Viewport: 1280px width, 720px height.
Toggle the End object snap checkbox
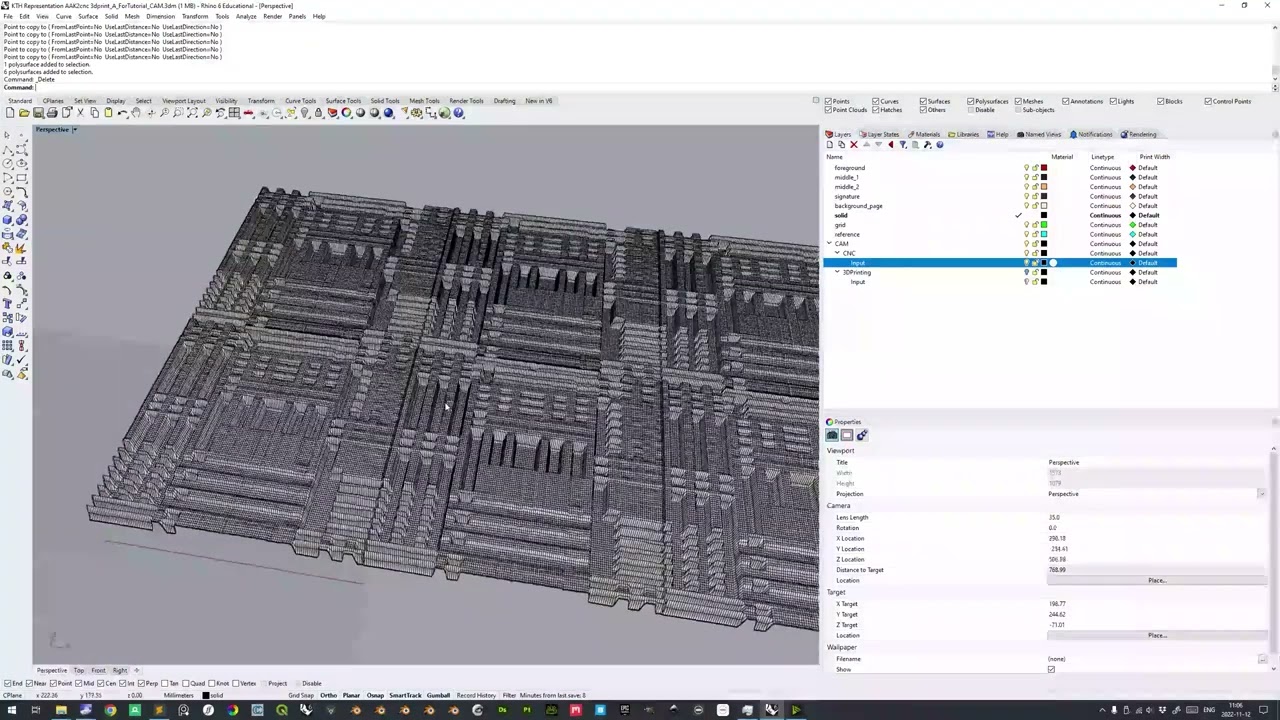pyautogui.click(x=7, y=683)
